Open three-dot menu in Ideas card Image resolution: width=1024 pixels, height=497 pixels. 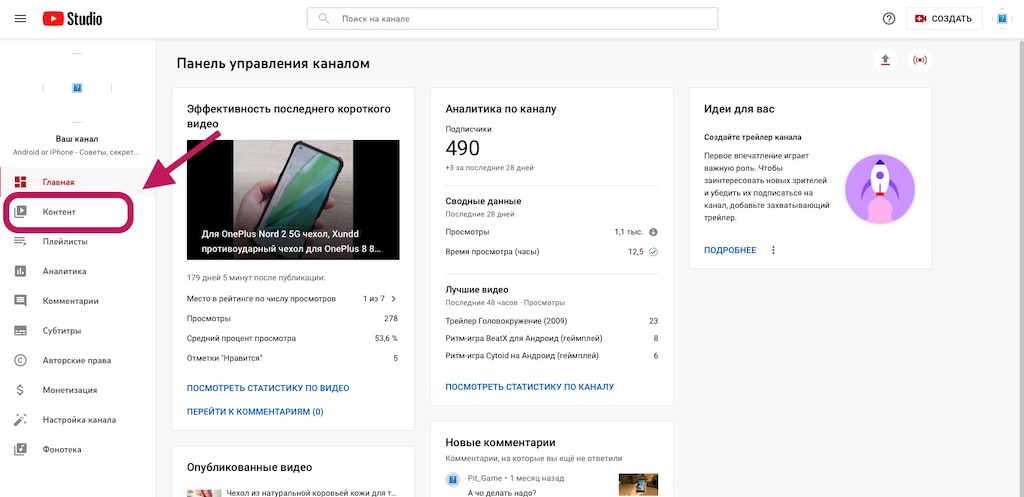pos(773,250)
